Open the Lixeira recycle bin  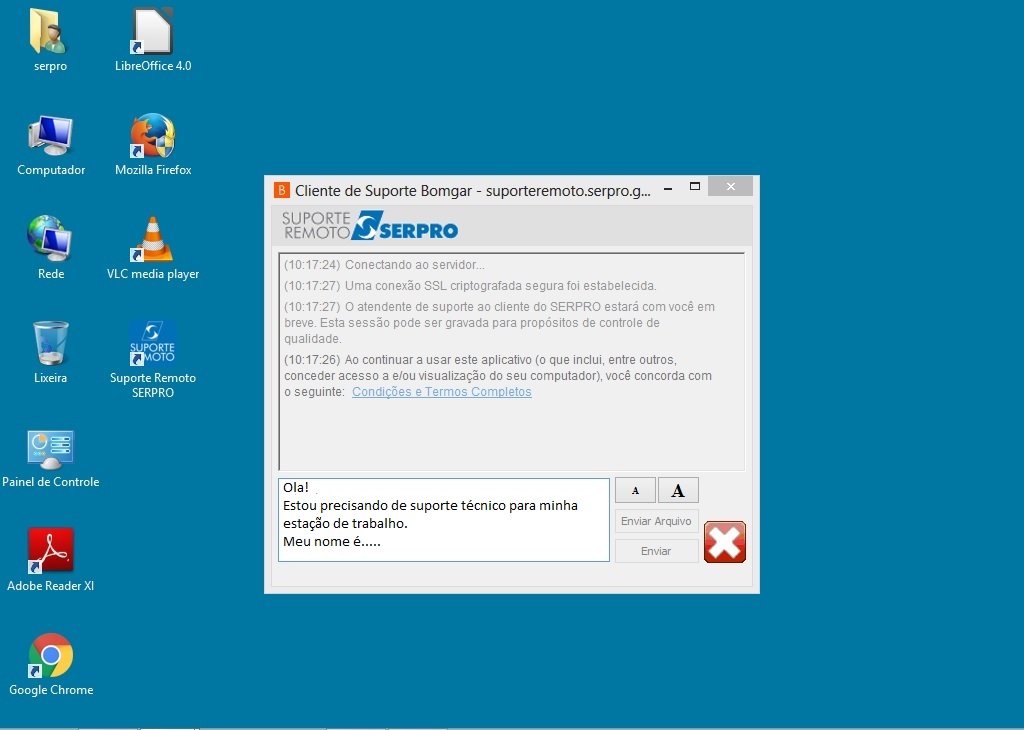point(50,353)
